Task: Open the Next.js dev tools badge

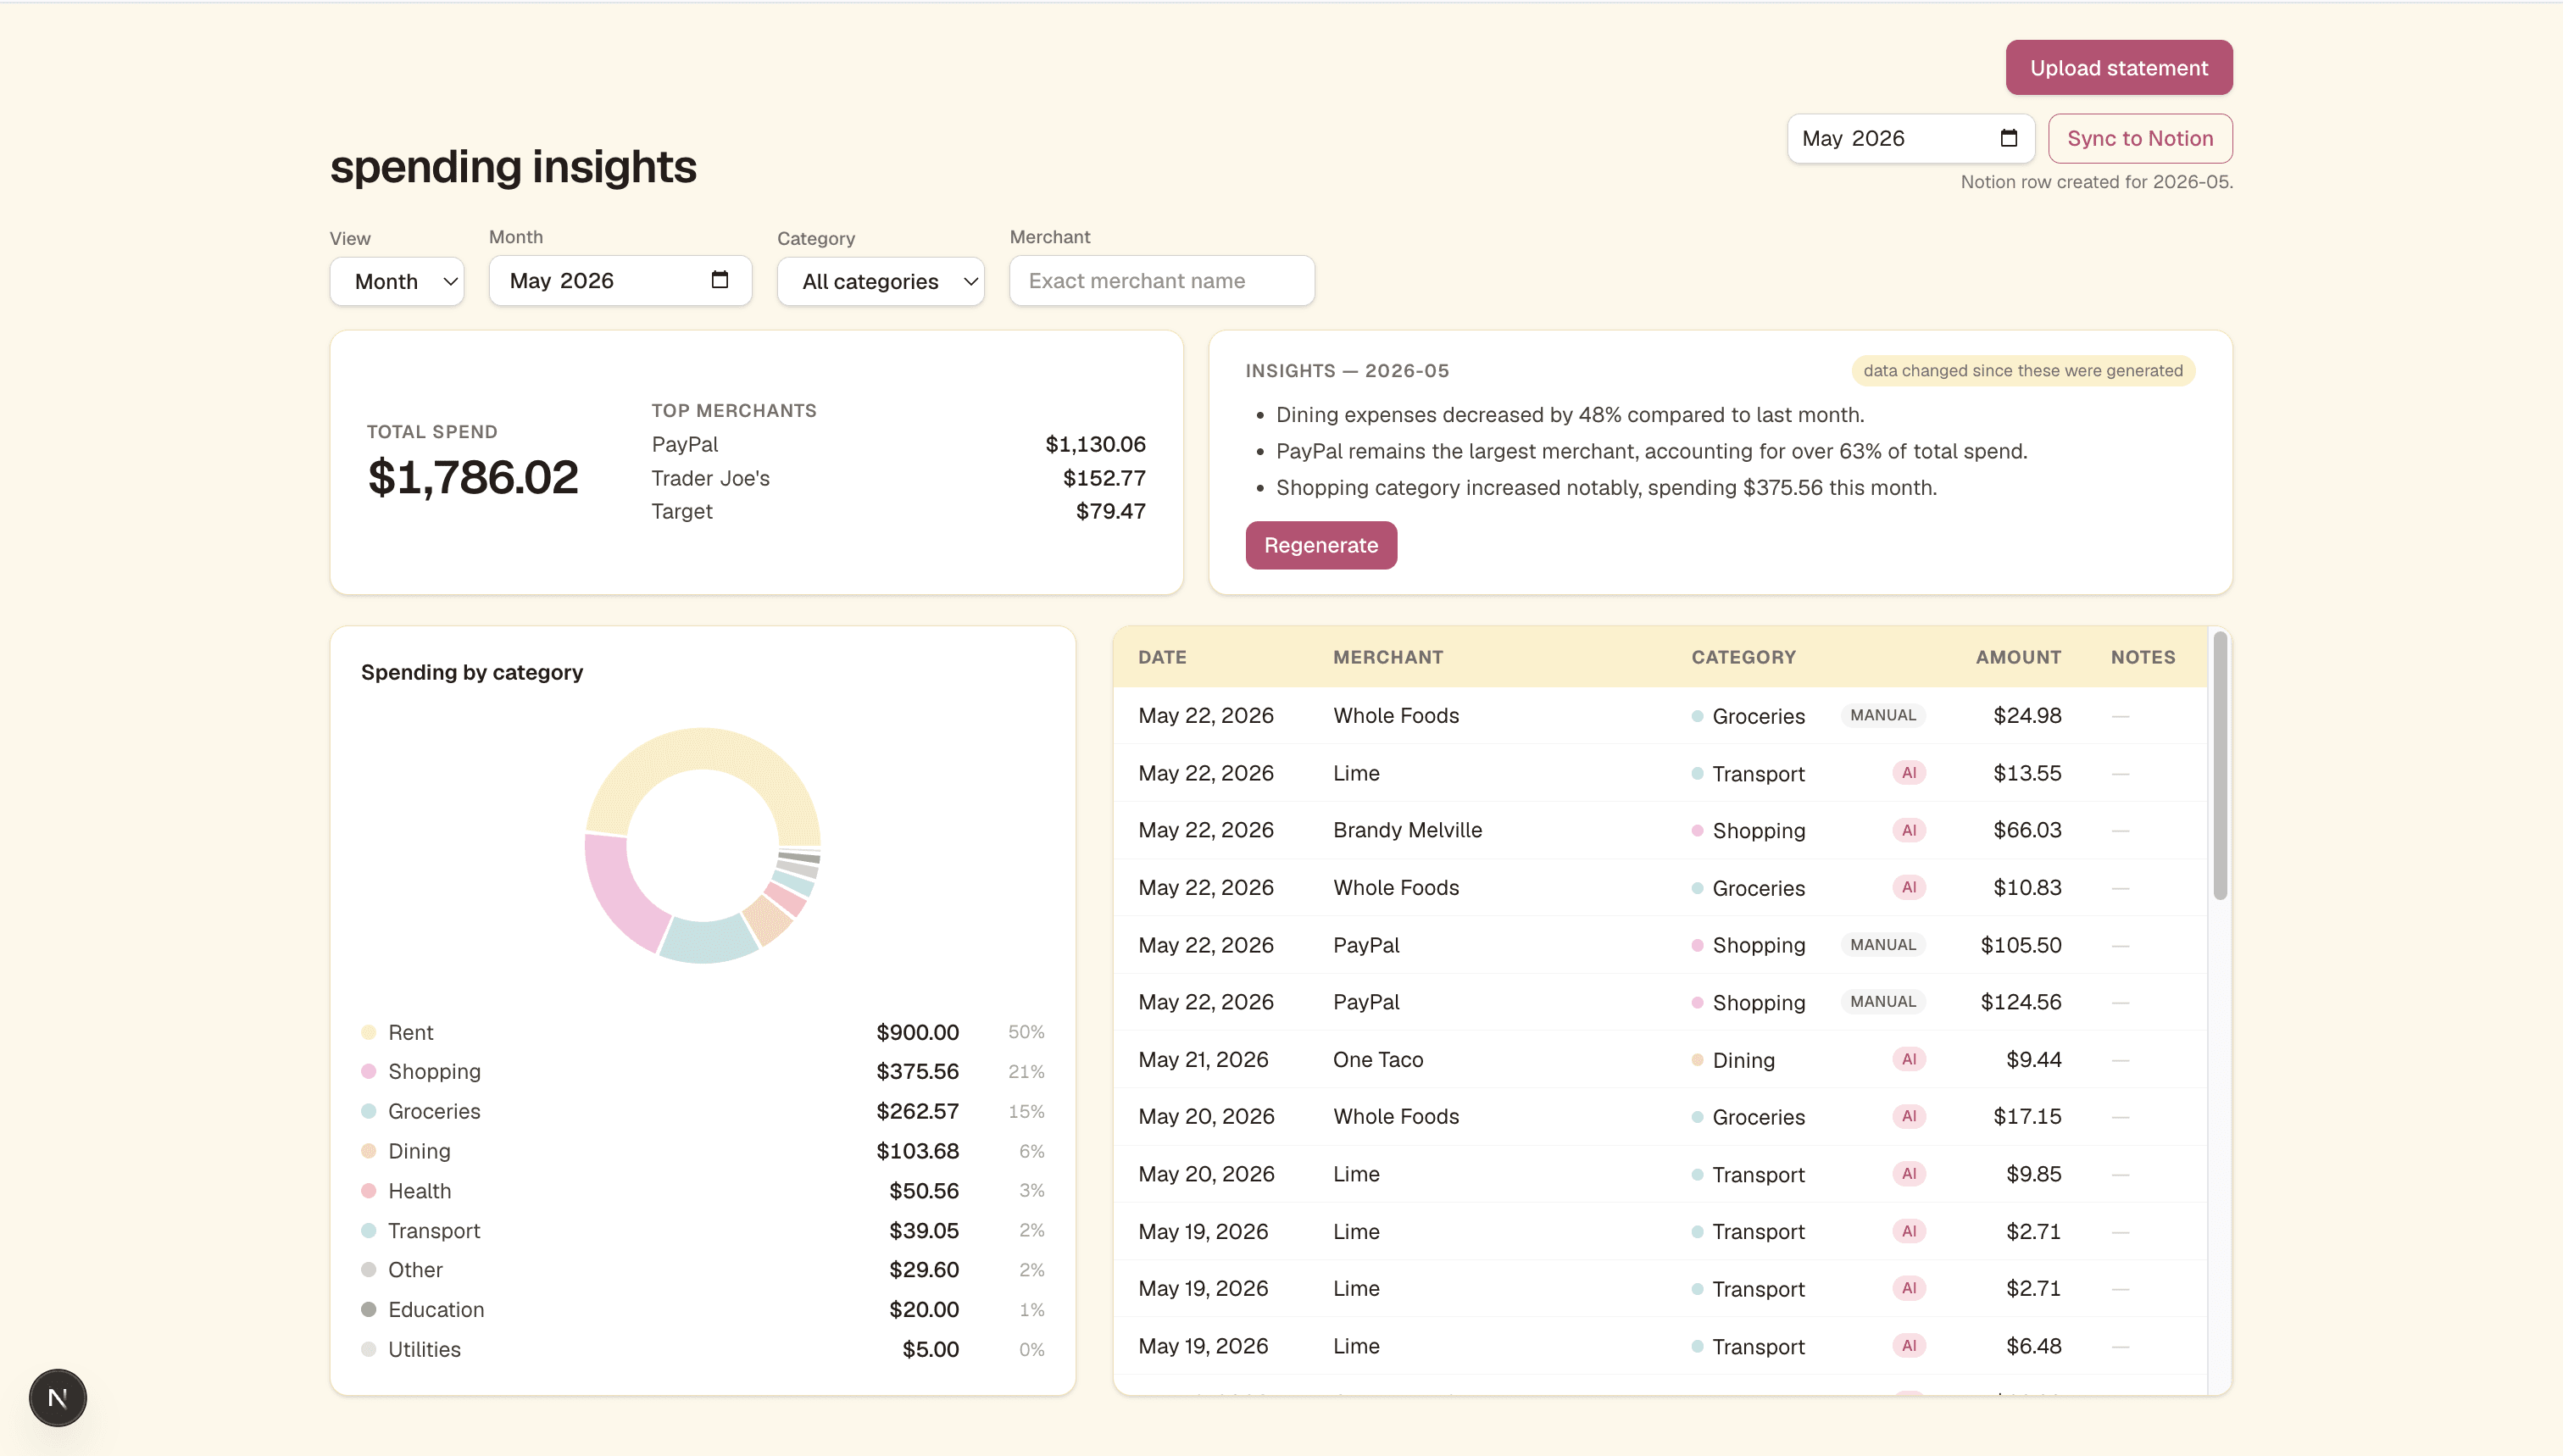Action: (57, 1397)
